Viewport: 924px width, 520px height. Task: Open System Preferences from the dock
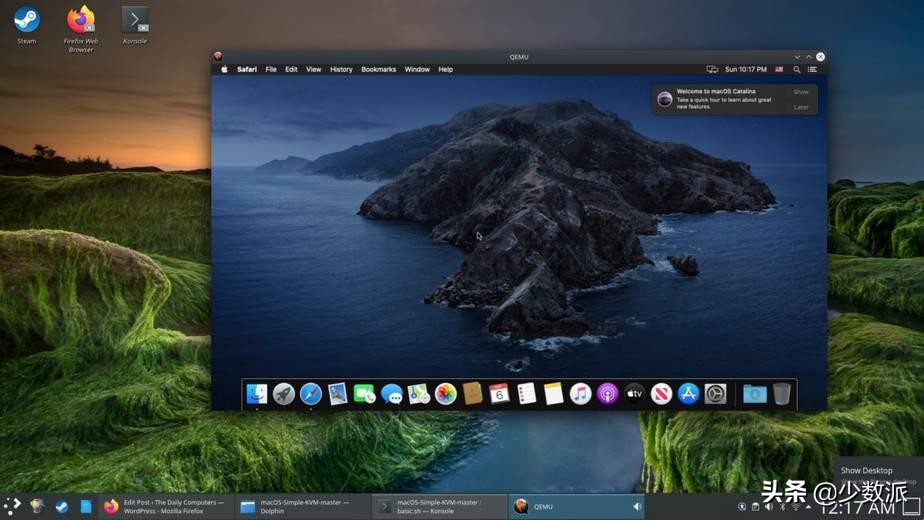click(715, 394)
